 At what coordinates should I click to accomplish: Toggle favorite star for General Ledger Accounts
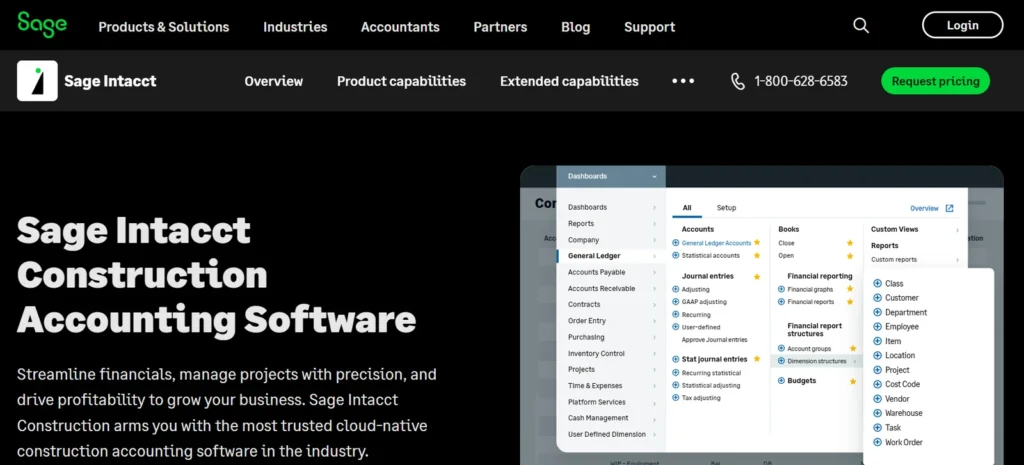[757, 242]
